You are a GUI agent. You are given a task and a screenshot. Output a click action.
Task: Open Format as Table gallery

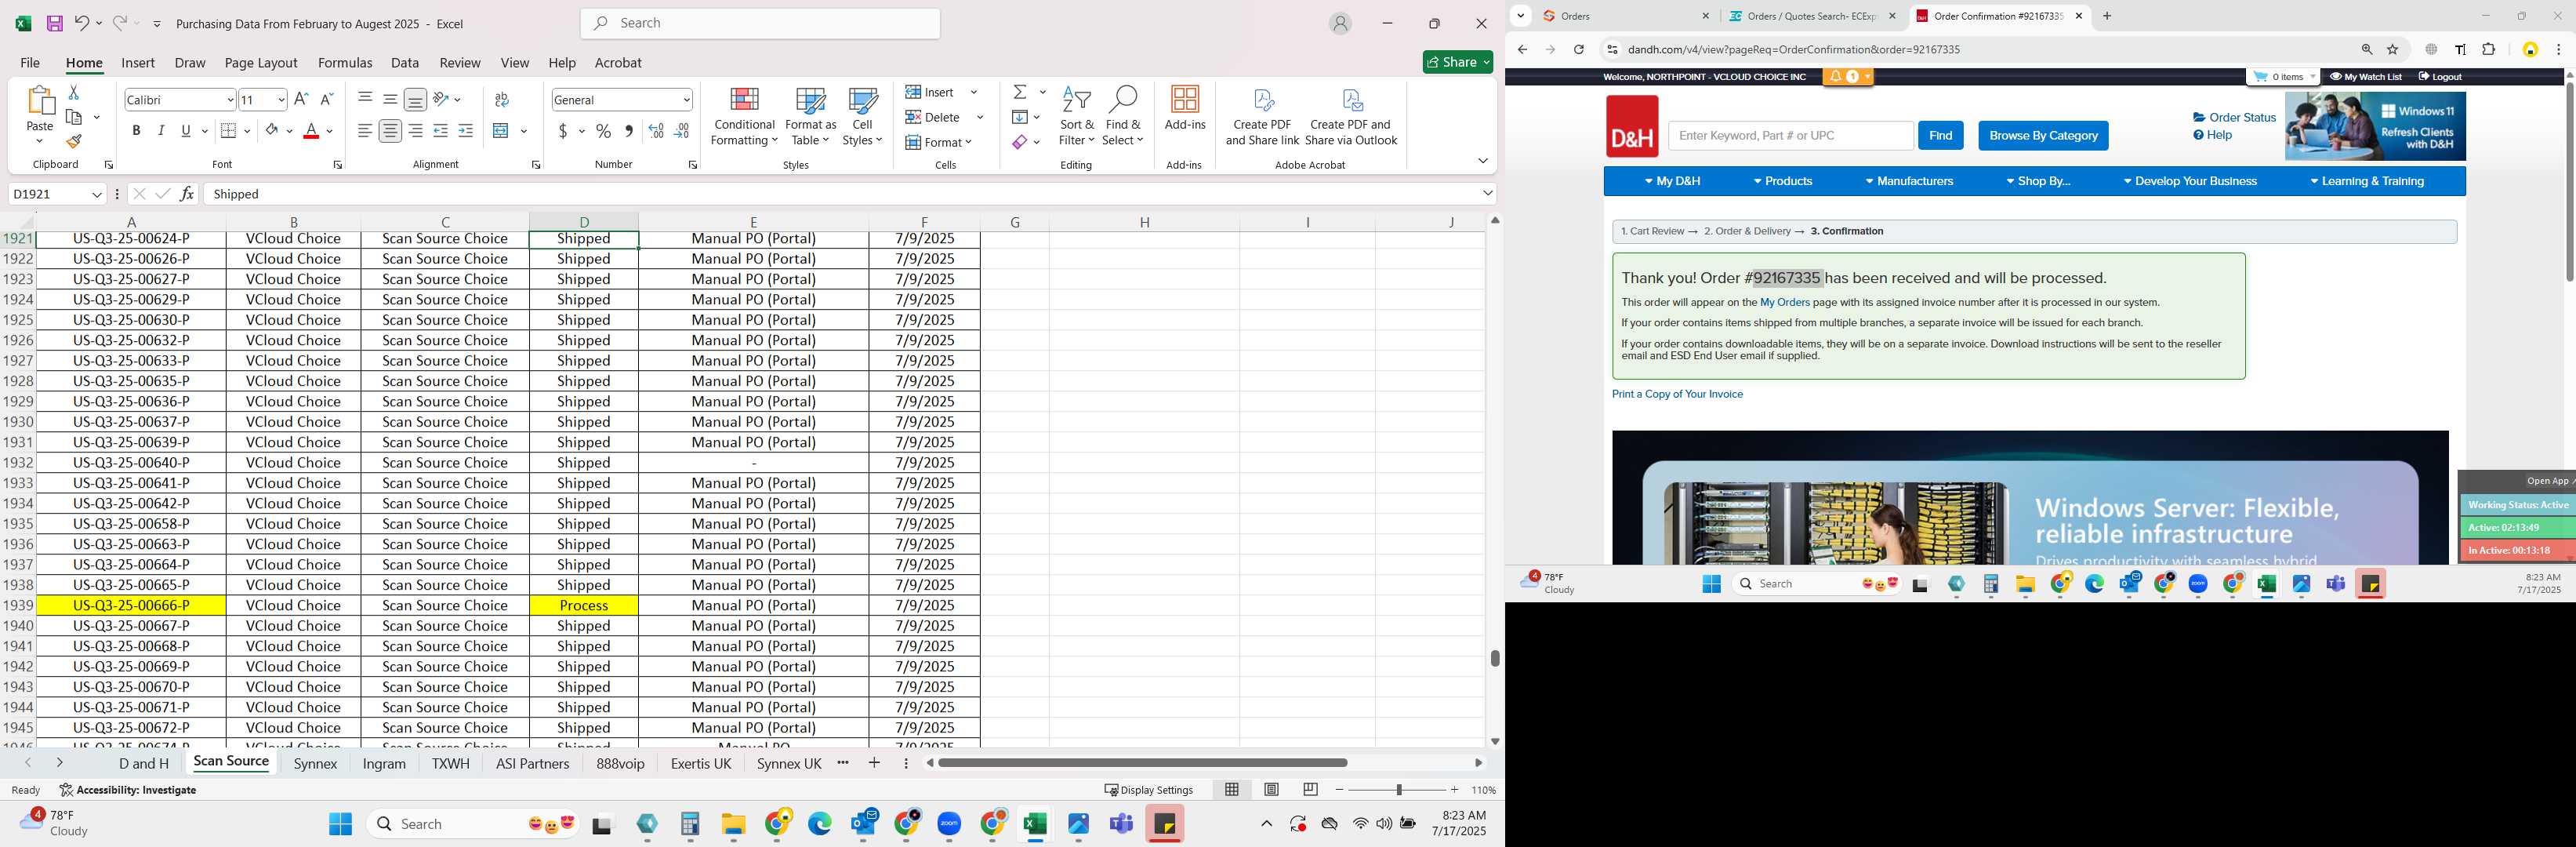pos(811,116)
